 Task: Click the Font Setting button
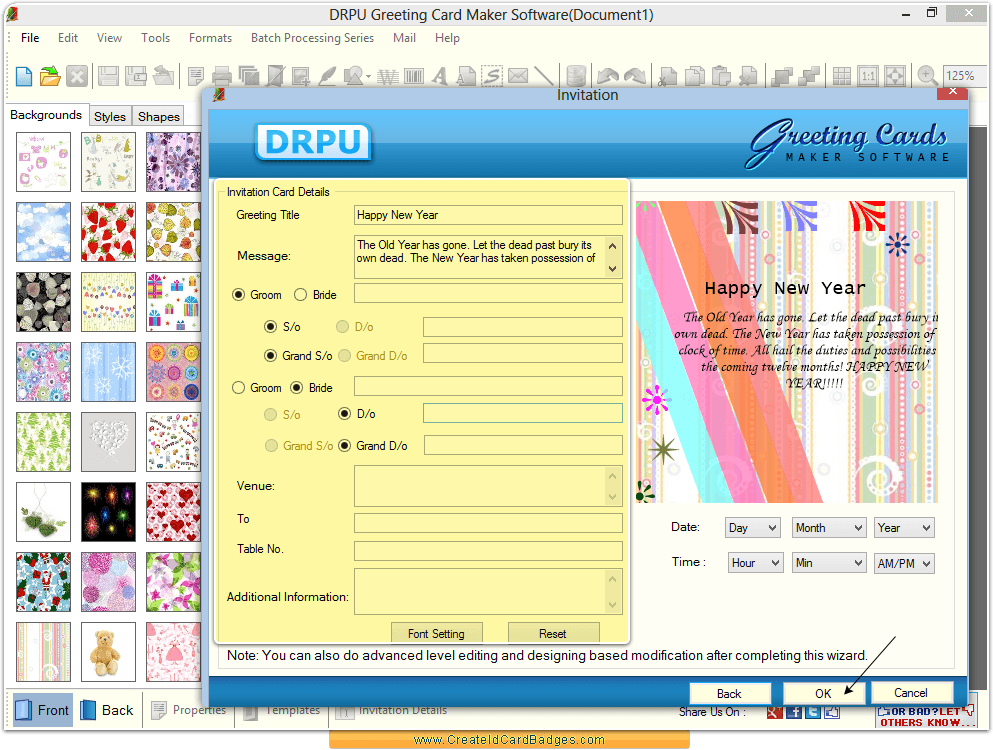[436, 633]
